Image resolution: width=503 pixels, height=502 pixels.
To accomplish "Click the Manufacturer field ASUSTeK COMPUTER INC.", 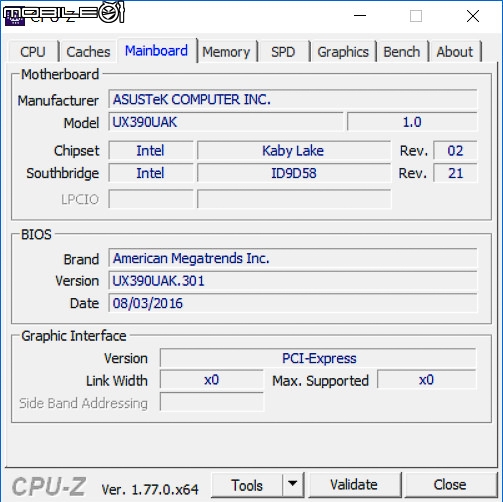I will pyautogui.click(x=293, y=99).
